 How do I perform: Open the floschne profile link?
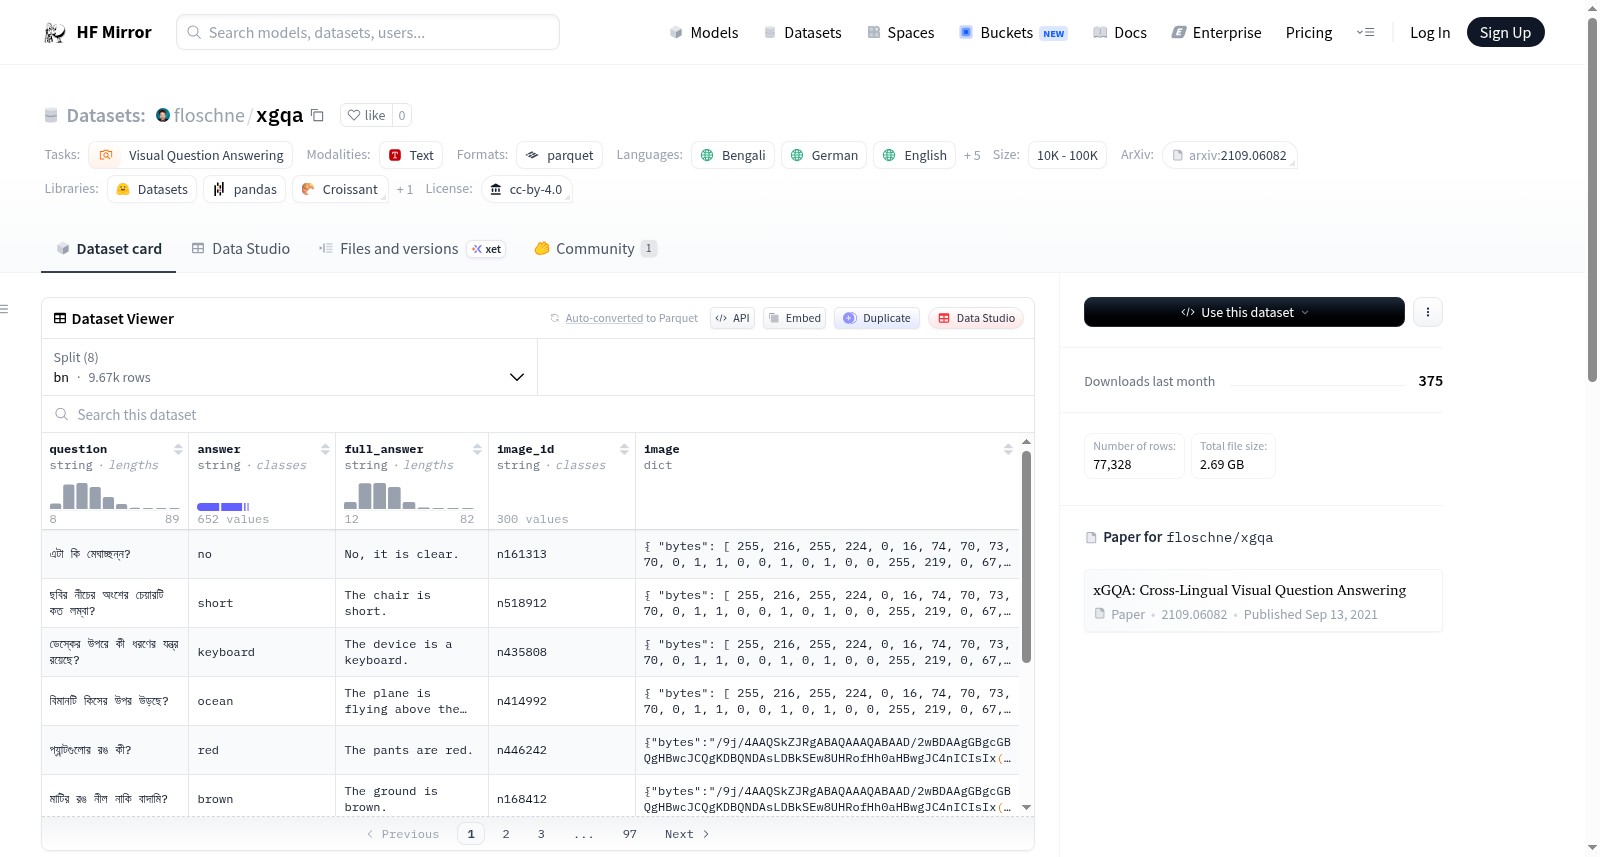209,115
